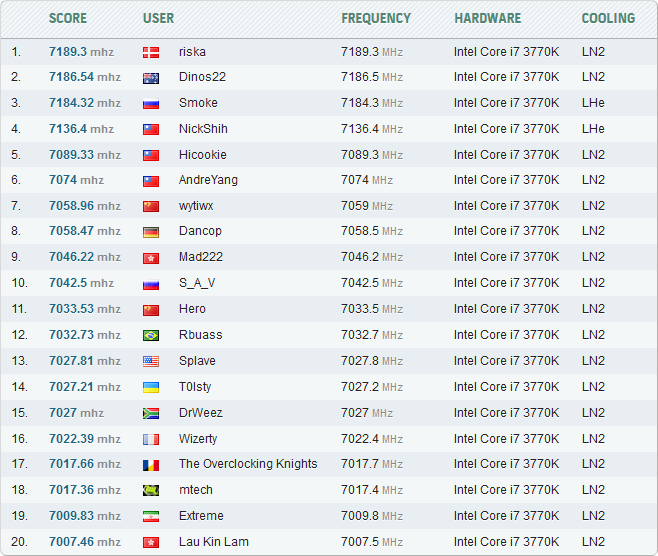Click LHe cooling in NickShih's row
This screenshot has width=658, height=556.
(593, 129)
